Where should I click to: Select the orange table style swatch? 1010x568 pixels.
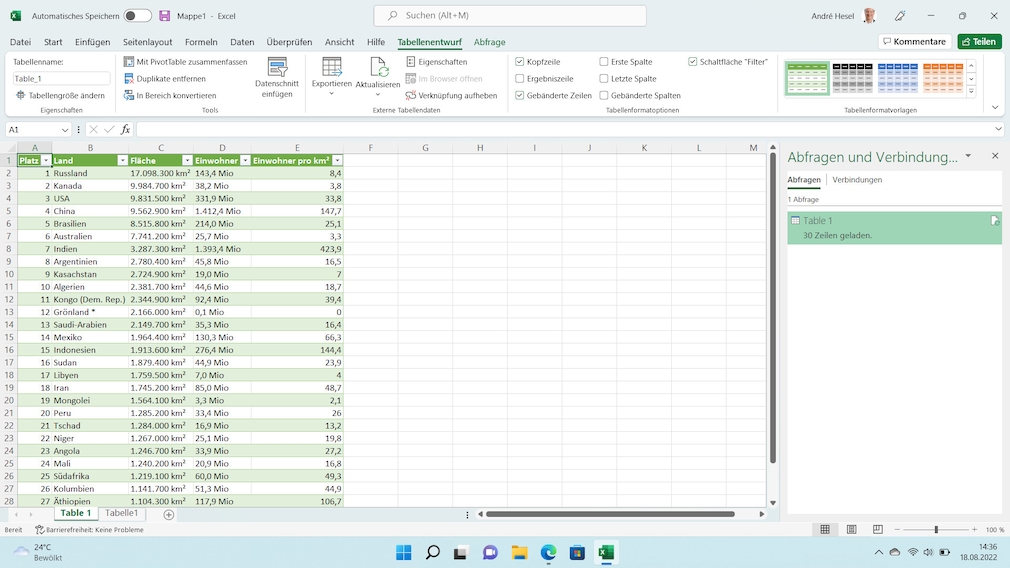(x=942, y=78)
